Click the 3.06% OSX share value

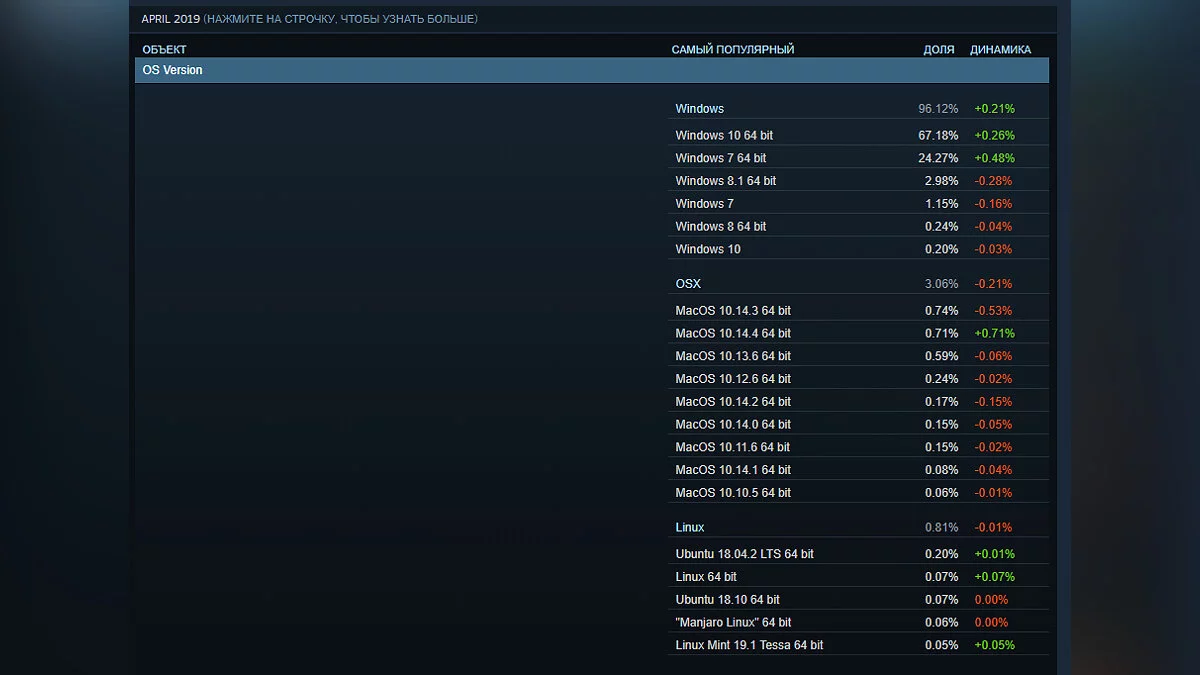(x=941, y=284)
